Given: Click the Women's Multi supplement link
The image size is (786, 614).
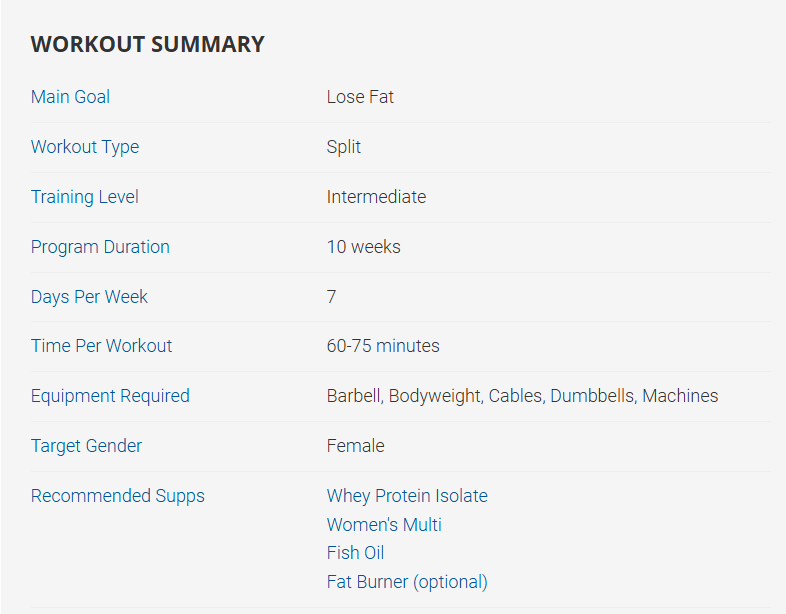Looking at the screenshot, I should pyautogui.click(x=384, y=525).
